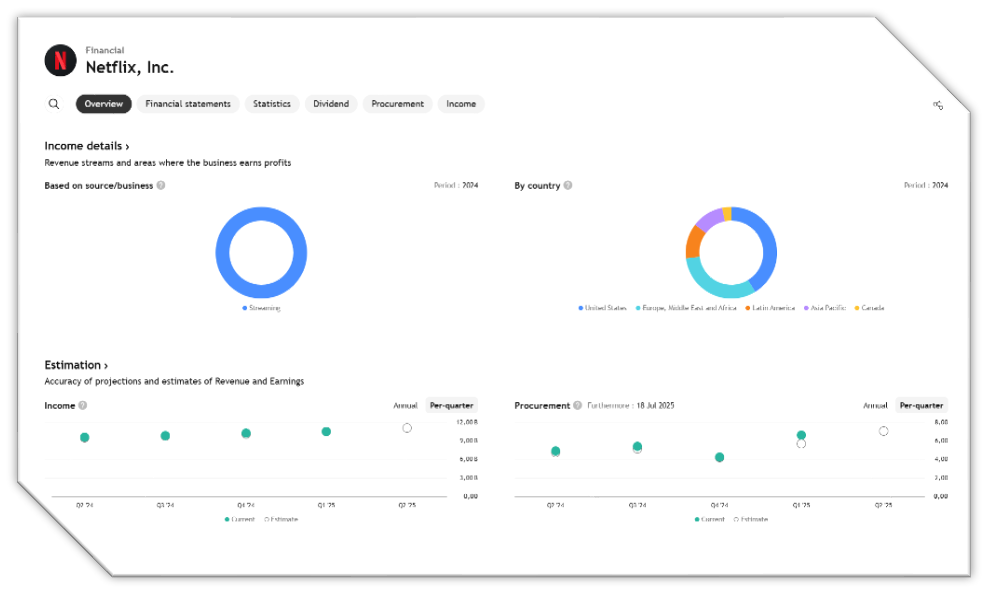Toggle Estimate legend under Procurement chart
Screen dimensions: 988x594
751,520
